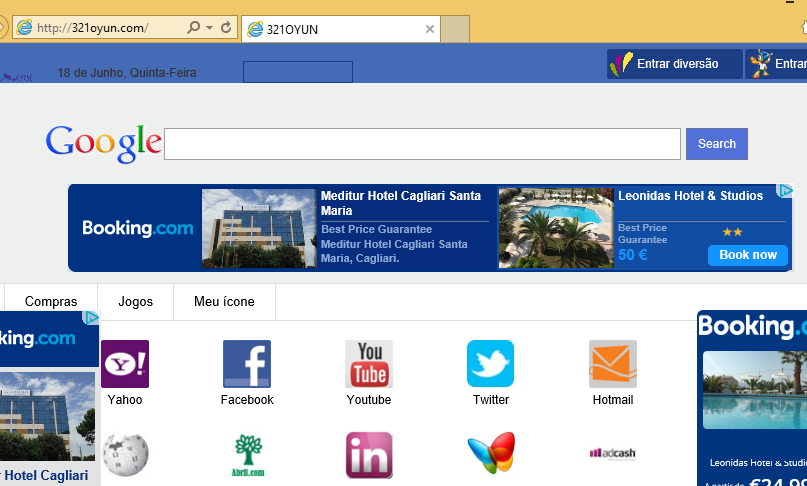Click the Internet Explorer icon in address bar
Image resolution: width=807 pixels, height=486 pixels.
click(x=24, y=27)
